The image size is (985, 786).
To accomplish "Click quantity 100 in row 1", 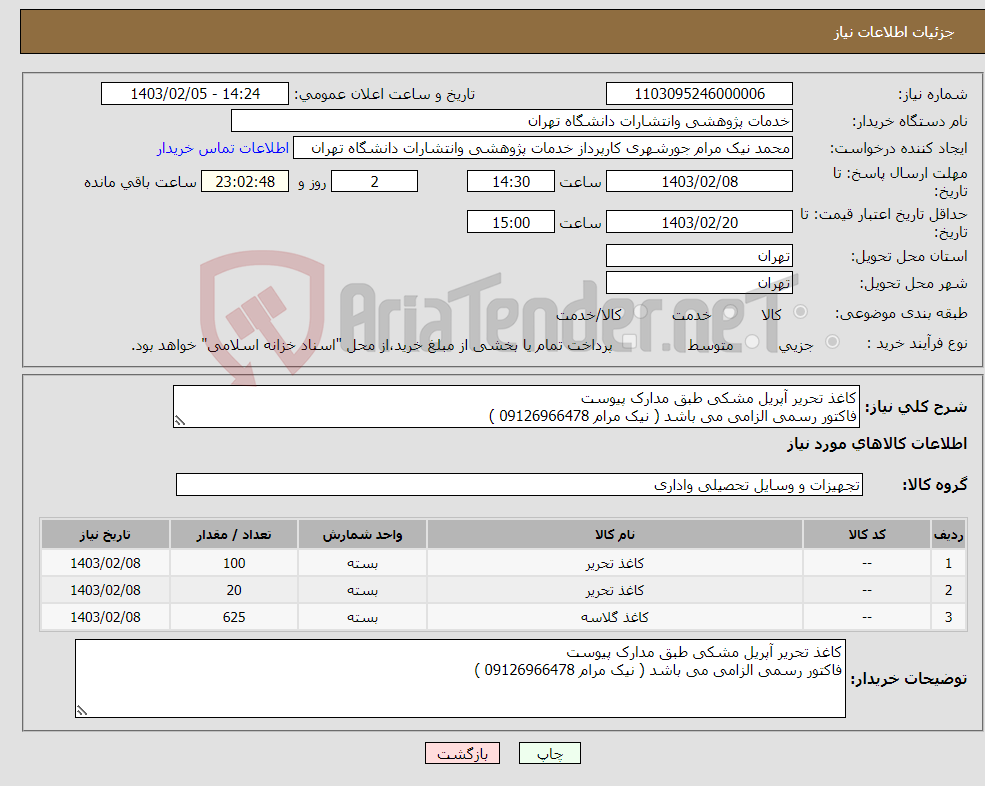I will click(234, 564).
